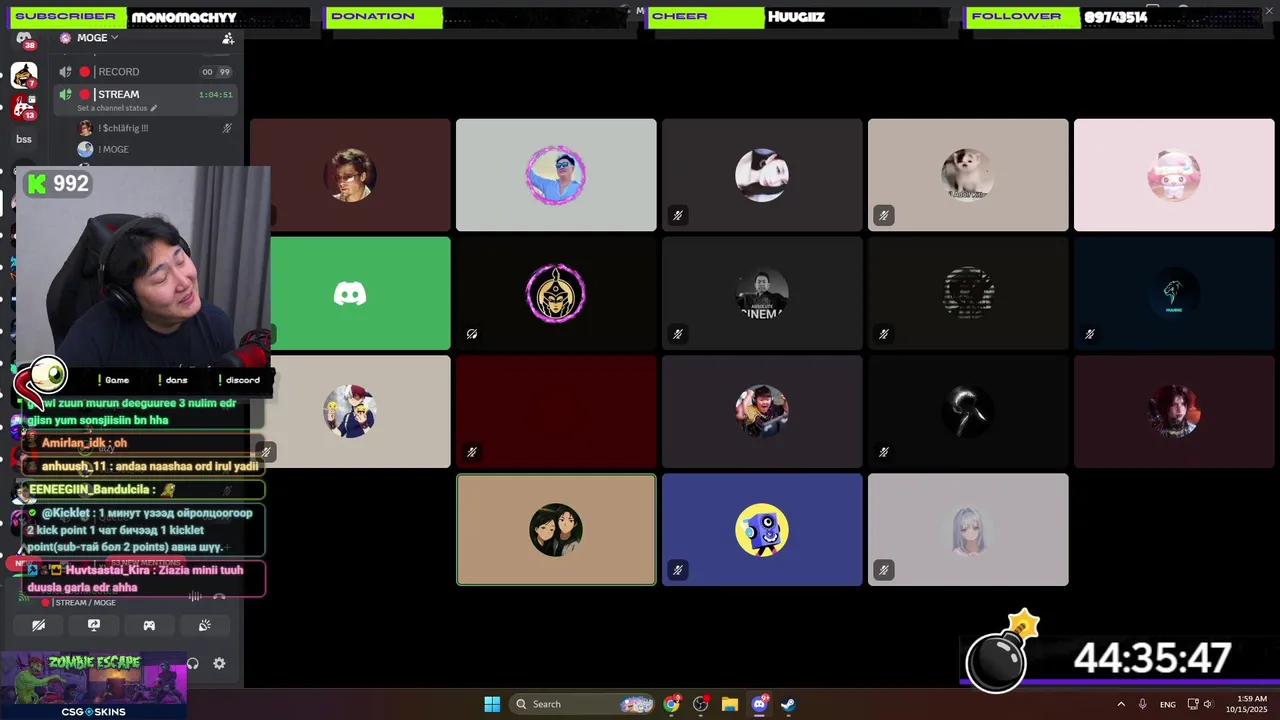Select the silver-haired anime avatar tile
Screen dimensions: 1280x720
(968, 529)
